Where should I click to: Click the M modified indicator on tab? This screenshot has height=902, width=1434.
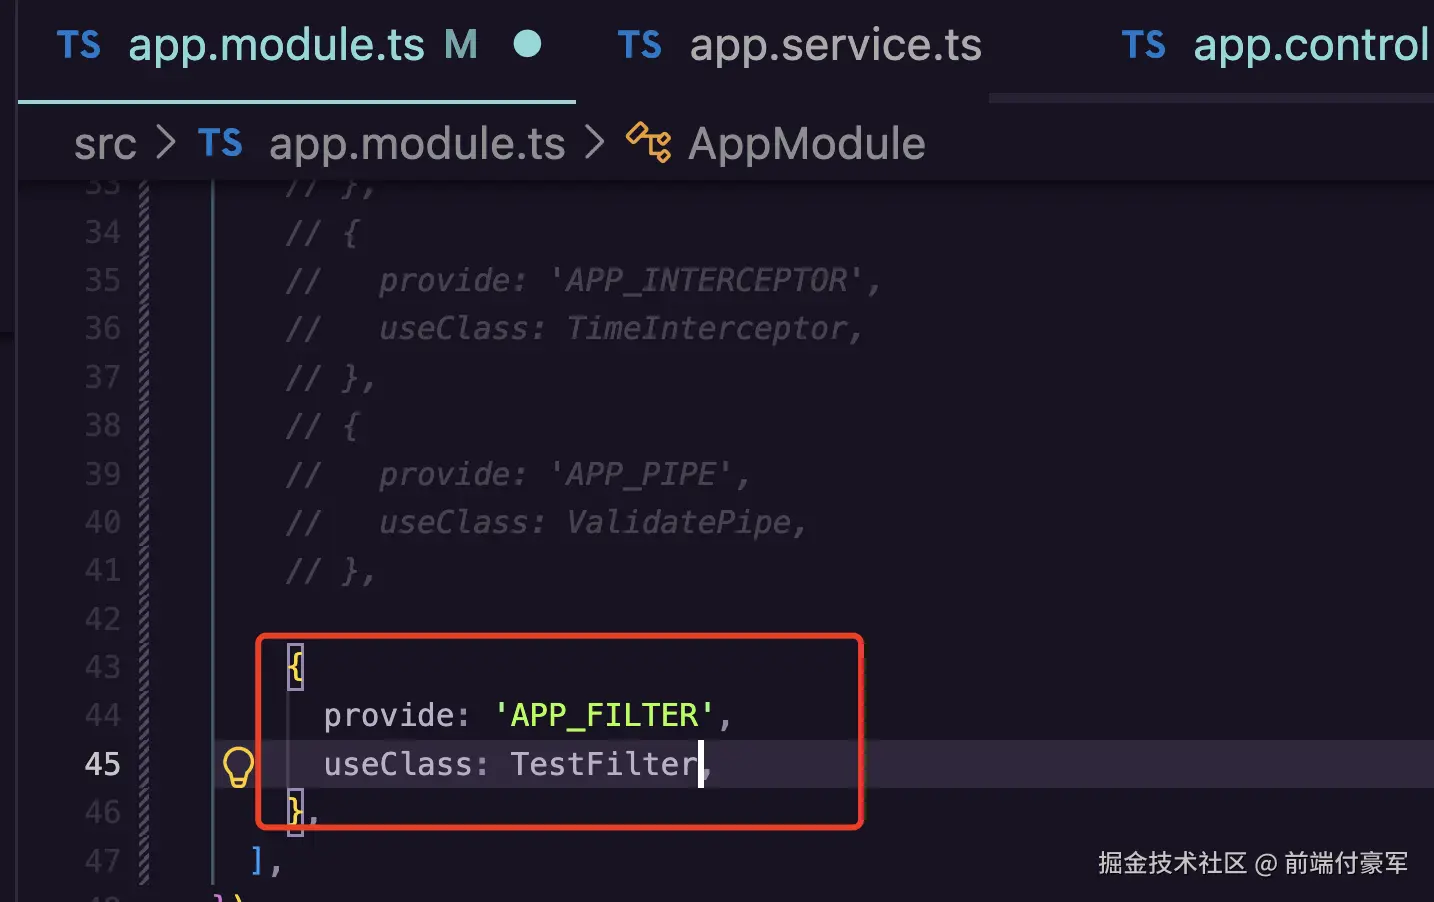[461, 45]
